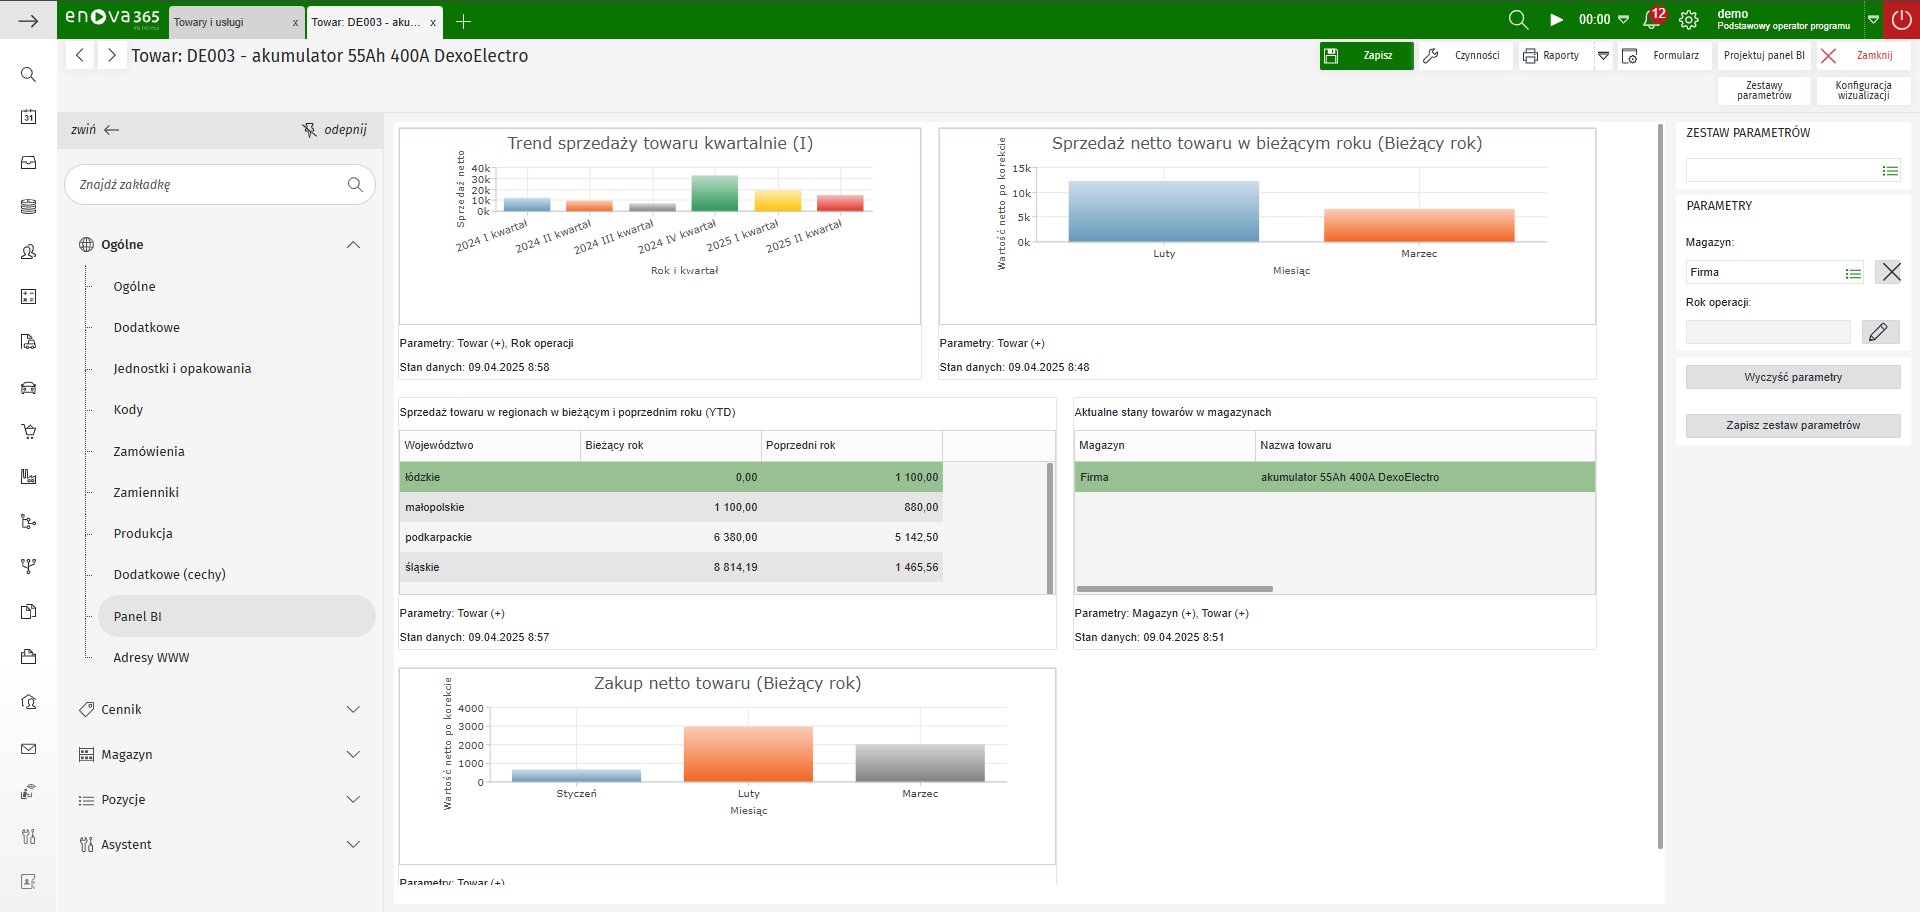Expand the Cennik section
Screen dimensions: 1920x912
point(353,709)
